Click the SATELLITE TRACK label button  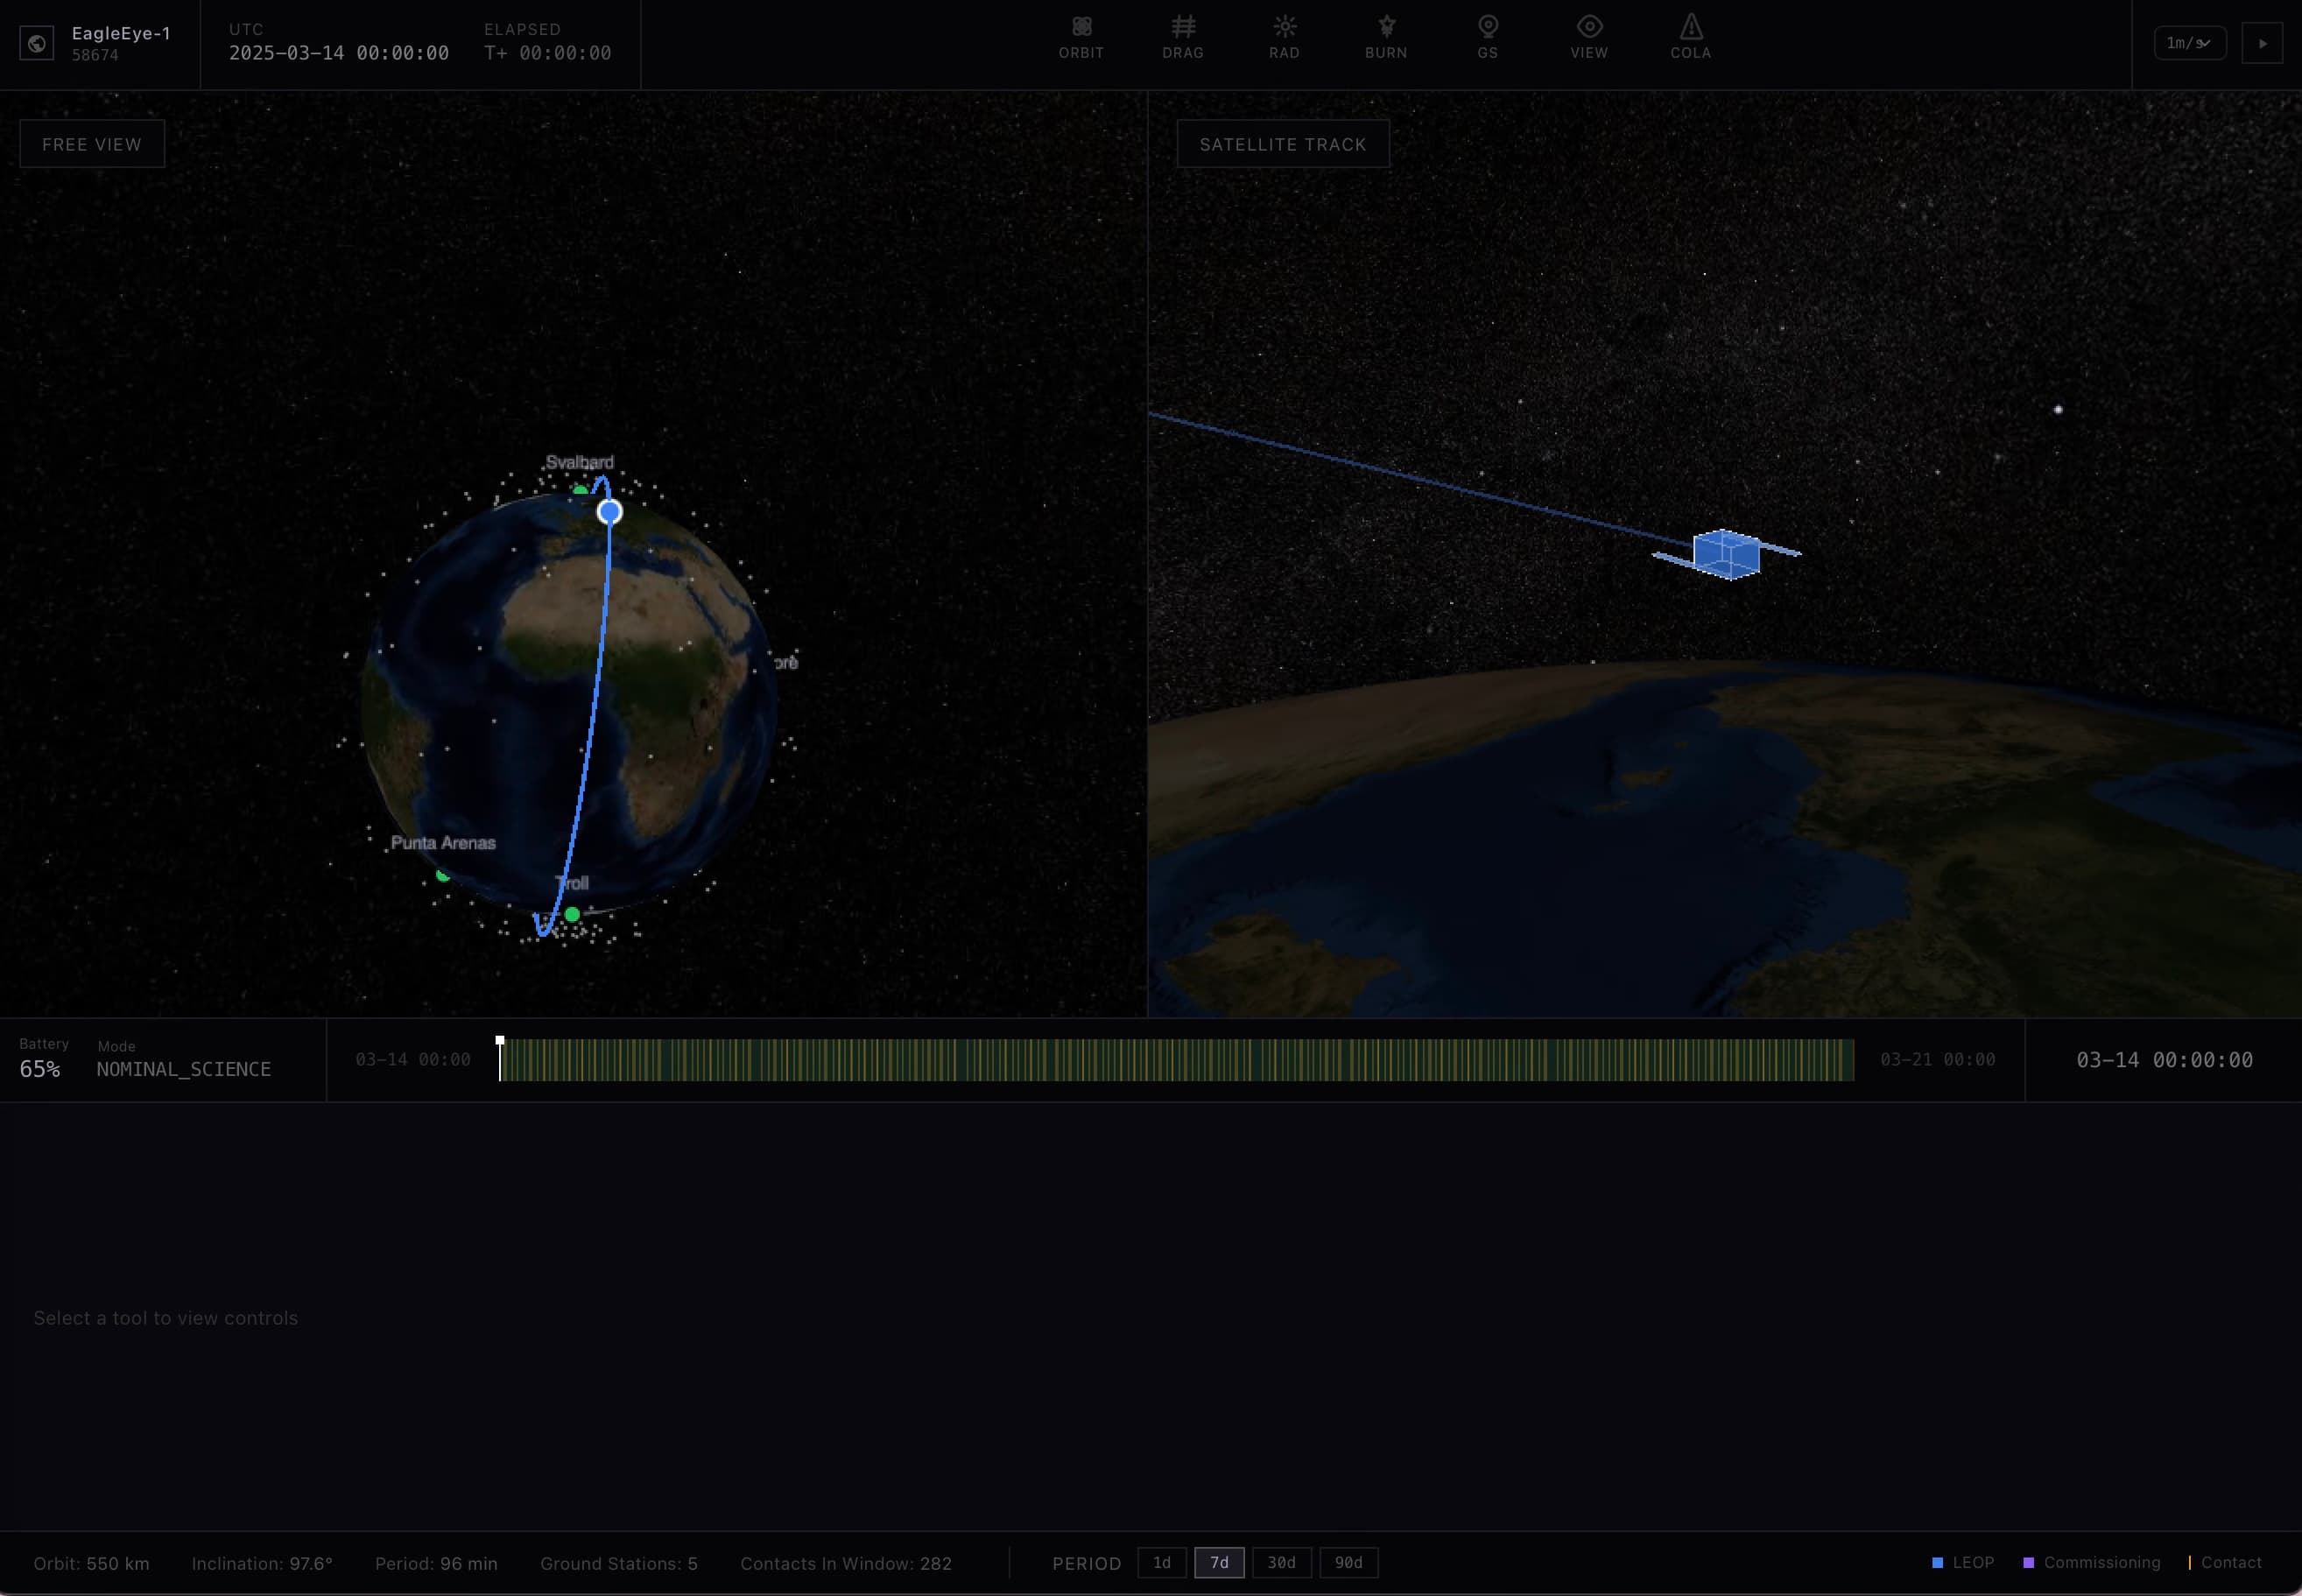click(x=1282, y=144)
